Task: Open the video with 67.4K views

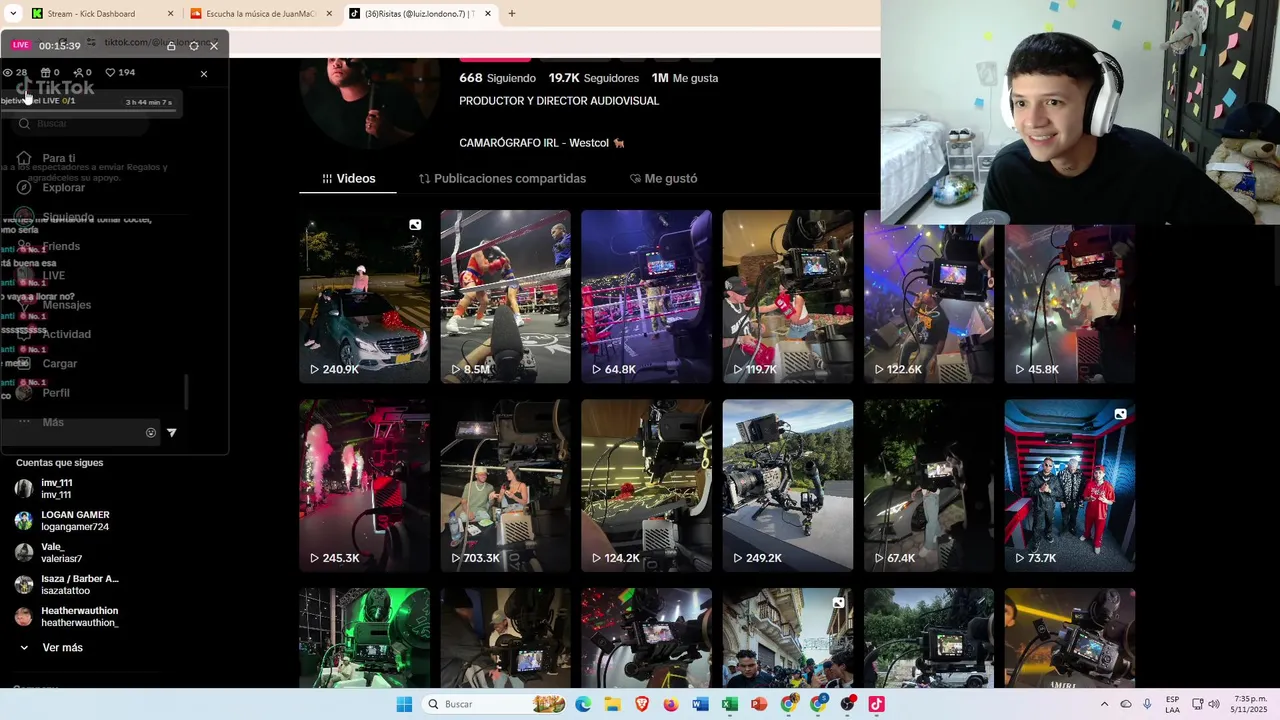Action: [929, 486]
